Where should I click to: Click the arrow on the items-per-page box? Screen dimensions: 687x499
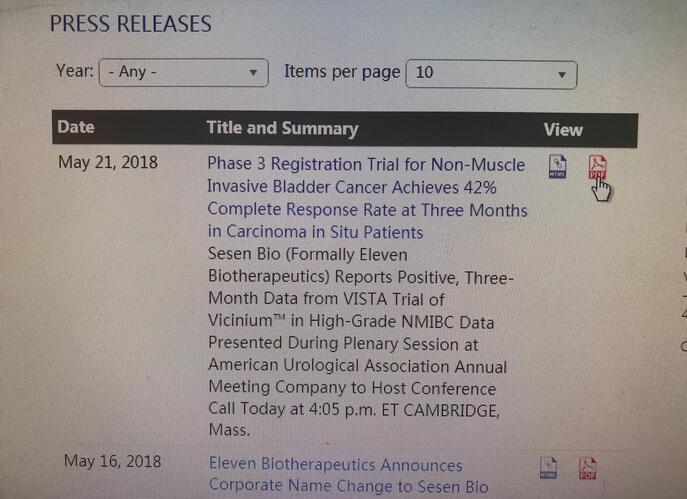[x=563, y=75]
